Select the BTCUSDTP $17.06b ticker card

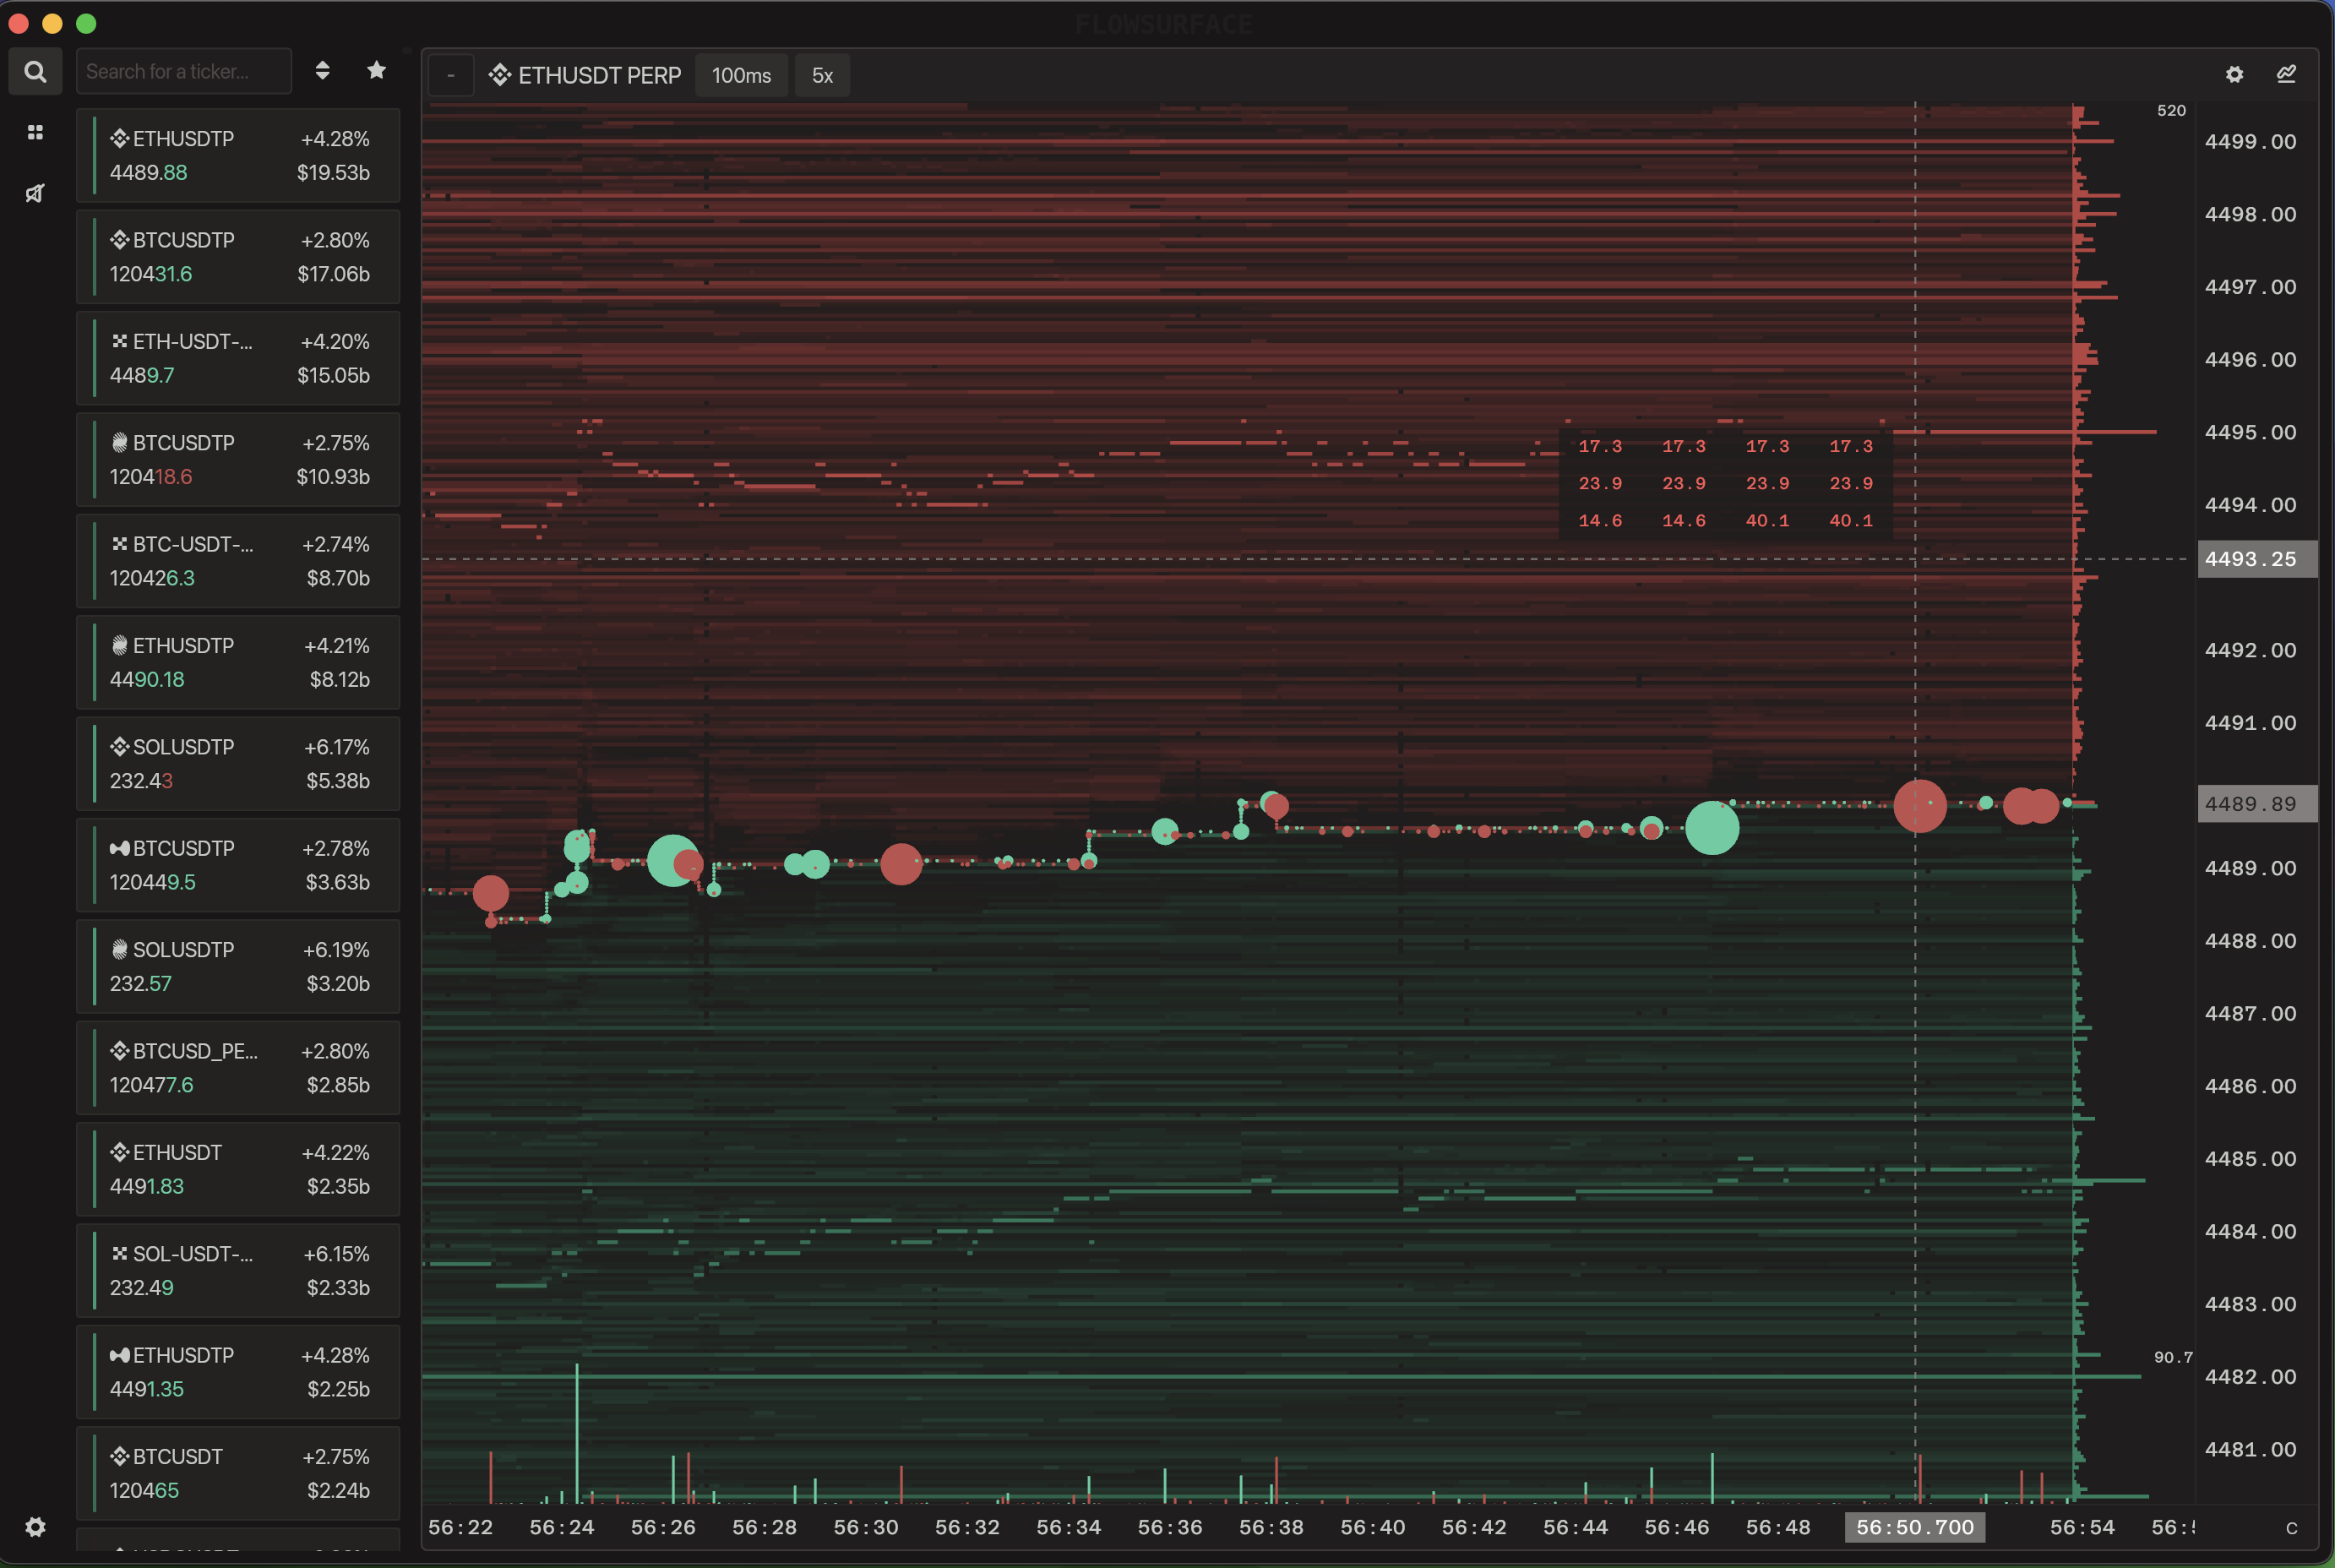(x=238, y=257)
